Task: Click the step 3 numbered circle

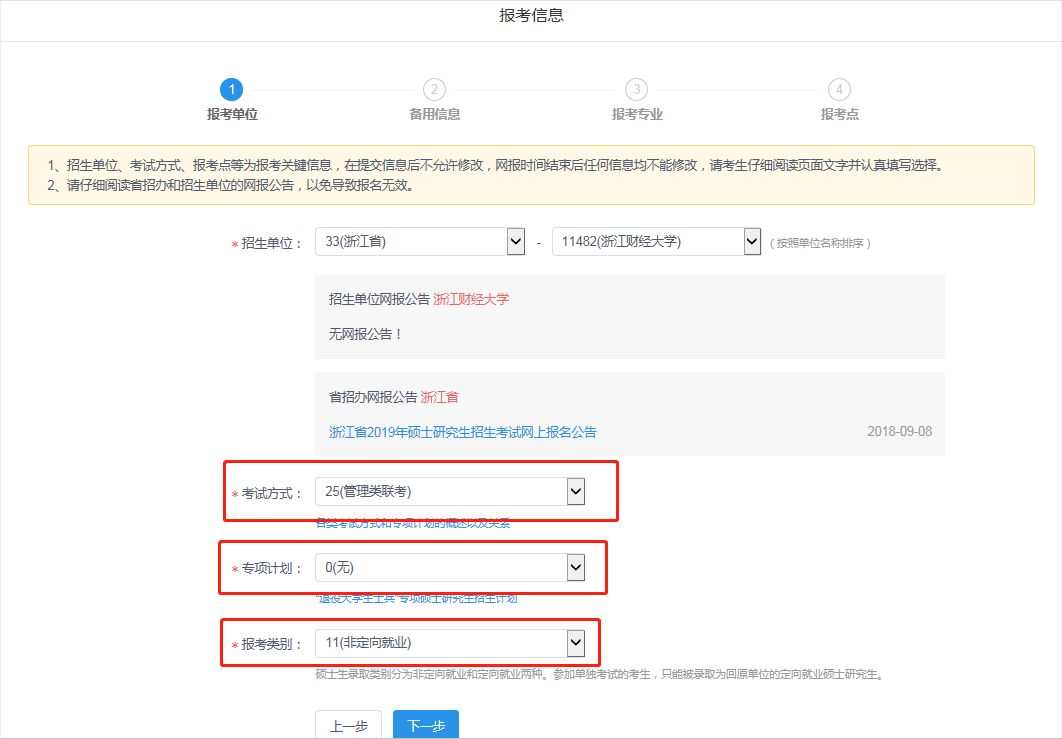Action: click(x=637, y=90)
